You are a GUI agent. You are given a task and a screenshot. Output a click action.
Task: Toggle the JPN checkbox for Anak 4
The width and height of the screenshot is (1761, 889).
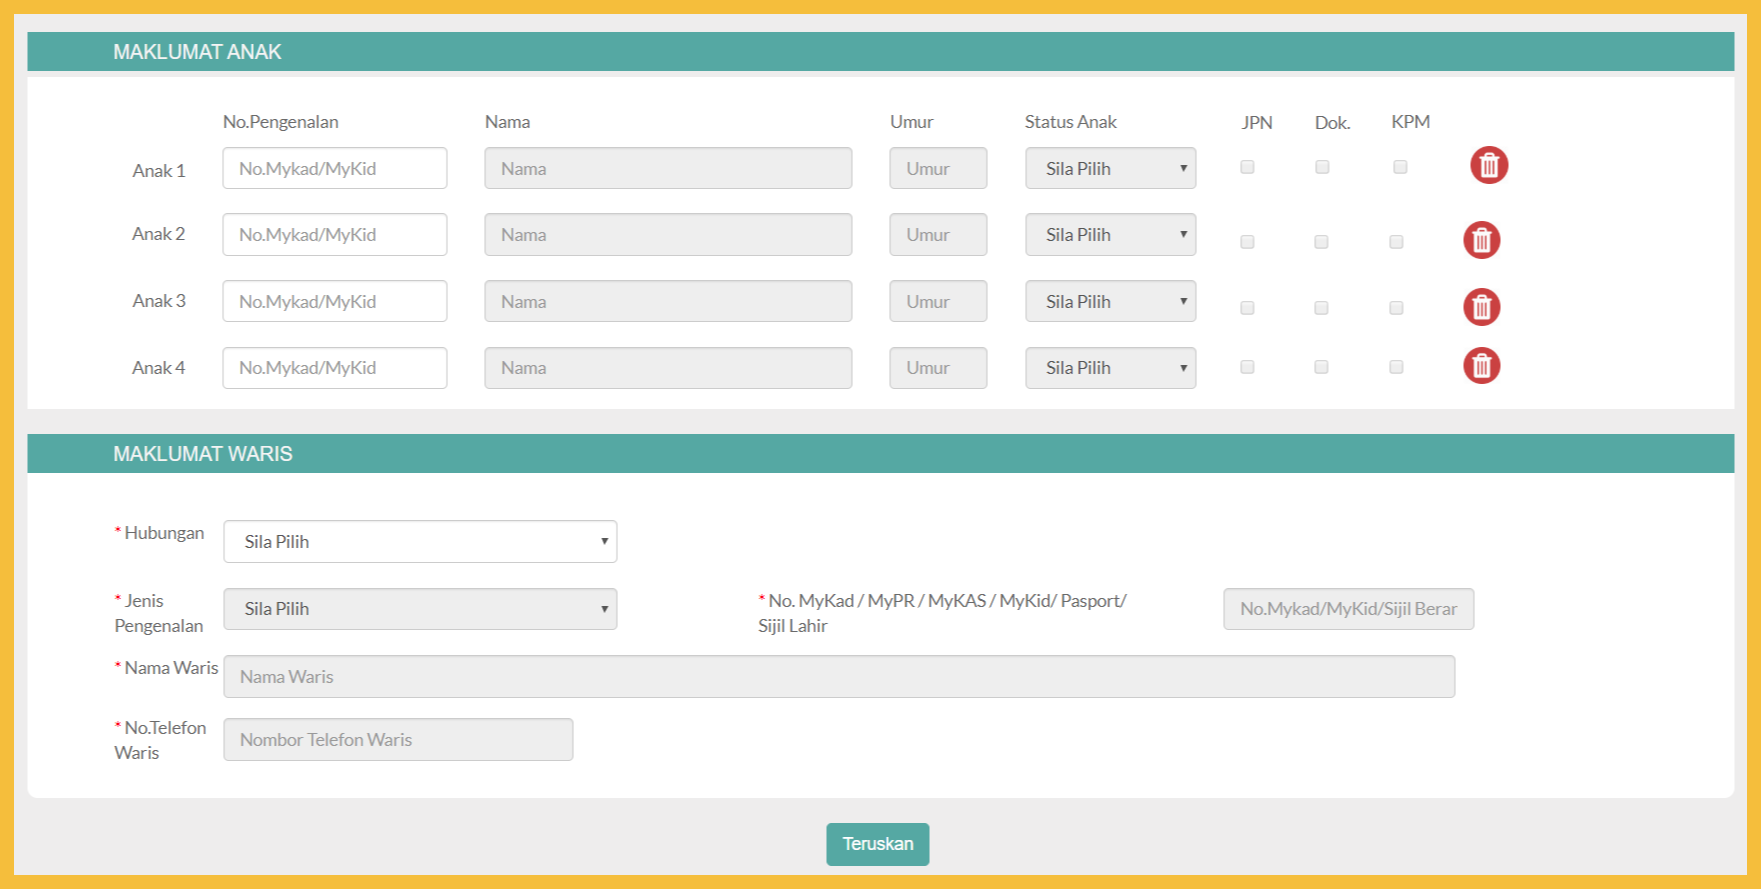pos(1247,367)
